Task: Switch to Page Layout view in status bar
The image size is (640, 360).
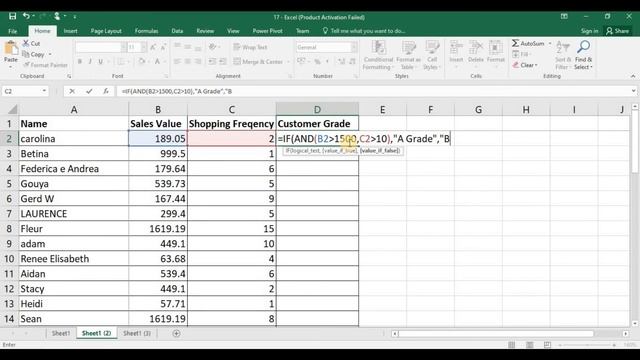Action: pyautogui.click(x=529, y=345)
